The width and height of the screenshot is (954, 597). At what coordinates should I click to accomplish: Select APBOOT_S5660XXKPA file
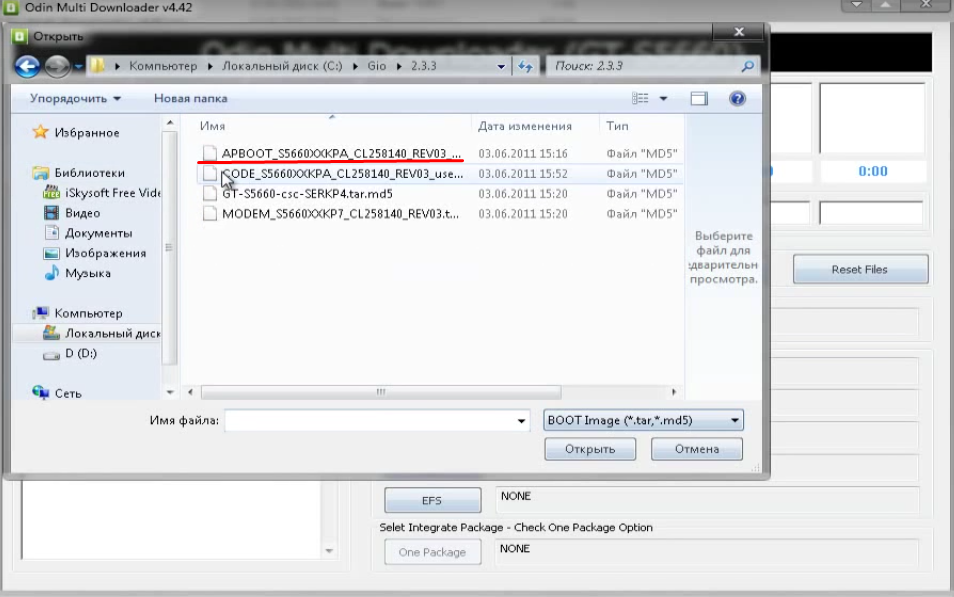point(340,154)
